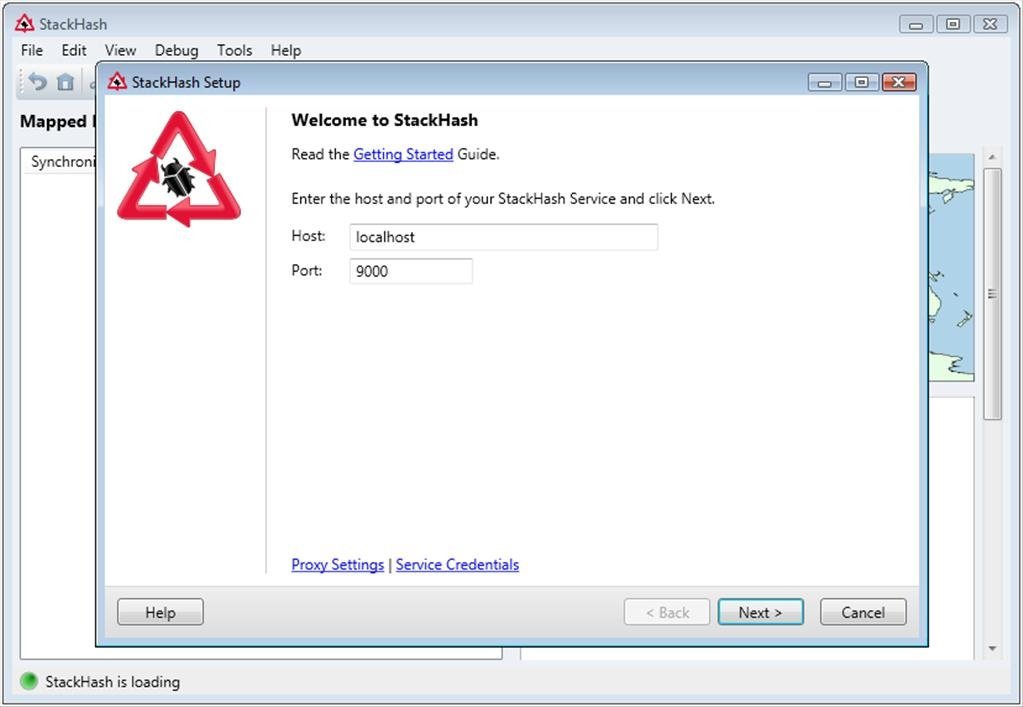Focus the Host input field
Screen dimensions: 1023x707
(504, 237)
